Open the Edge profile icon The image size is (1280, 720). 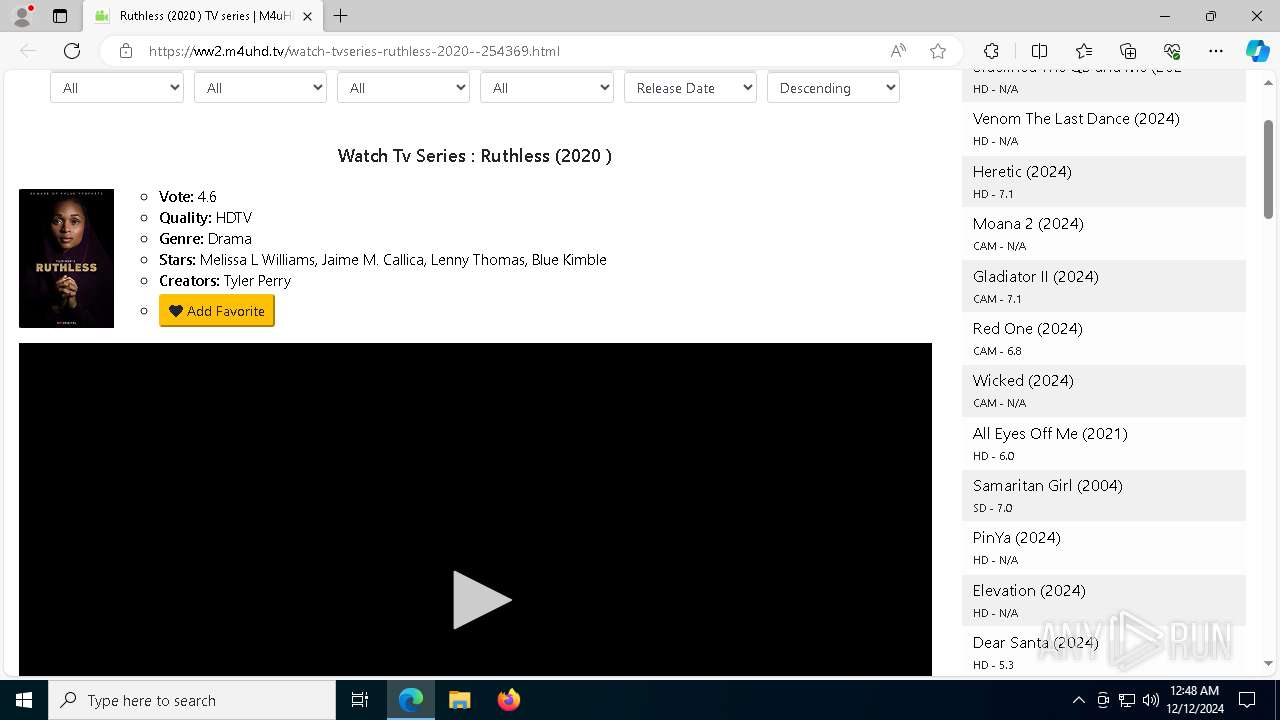22,16
